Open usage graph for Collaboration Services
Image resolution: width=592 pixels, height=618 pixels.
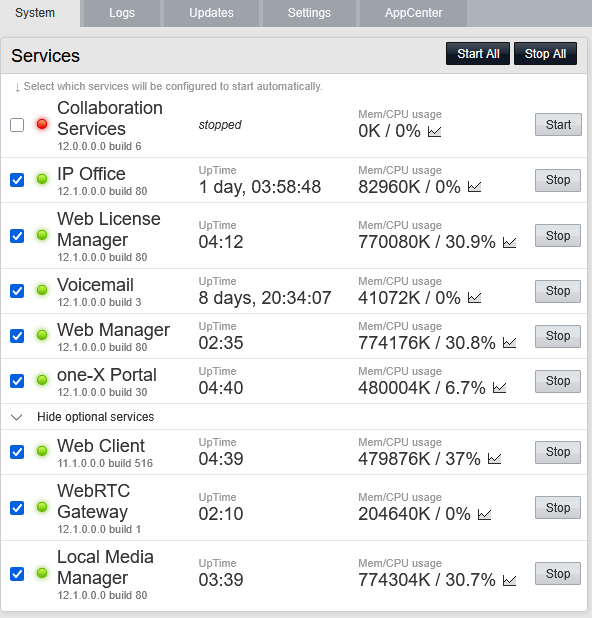click(434, 131)
